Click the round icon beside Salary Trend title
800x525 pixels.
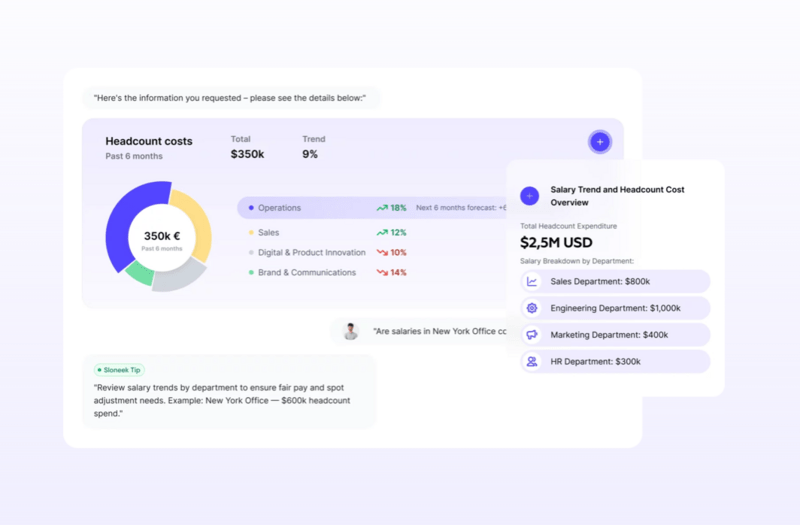[x=530, y=196]
